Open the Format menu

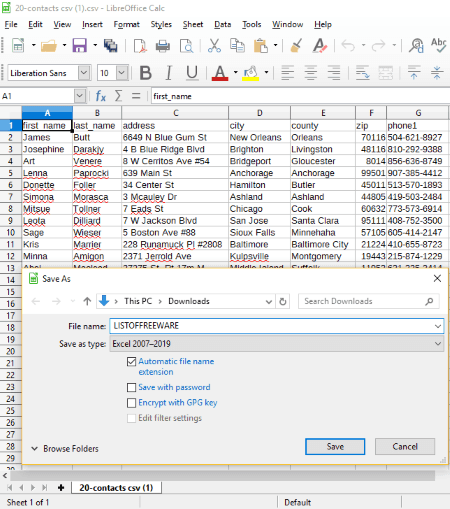tap(126, 24)
